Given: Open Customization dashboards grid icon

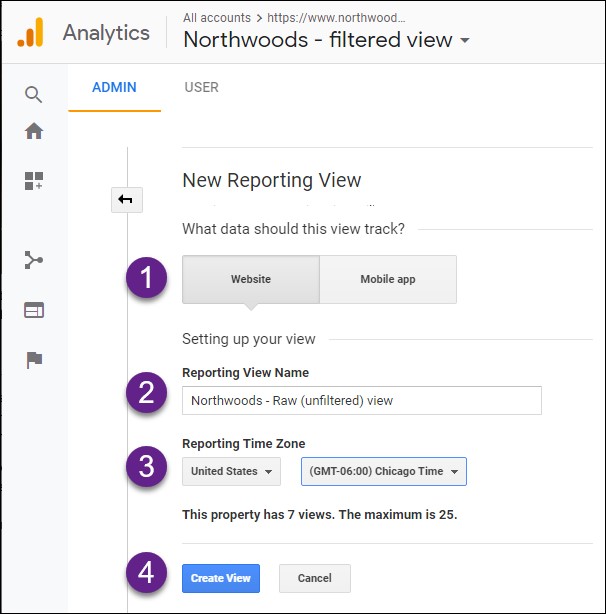Looking at the screenshot, I should (x=34, y=181).
